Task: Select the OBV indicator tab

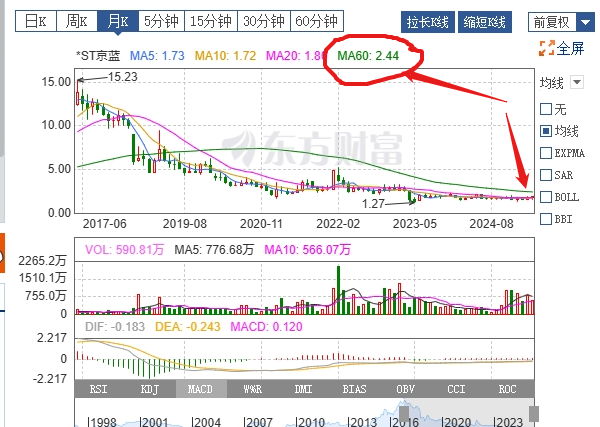Action: (406, 389)
